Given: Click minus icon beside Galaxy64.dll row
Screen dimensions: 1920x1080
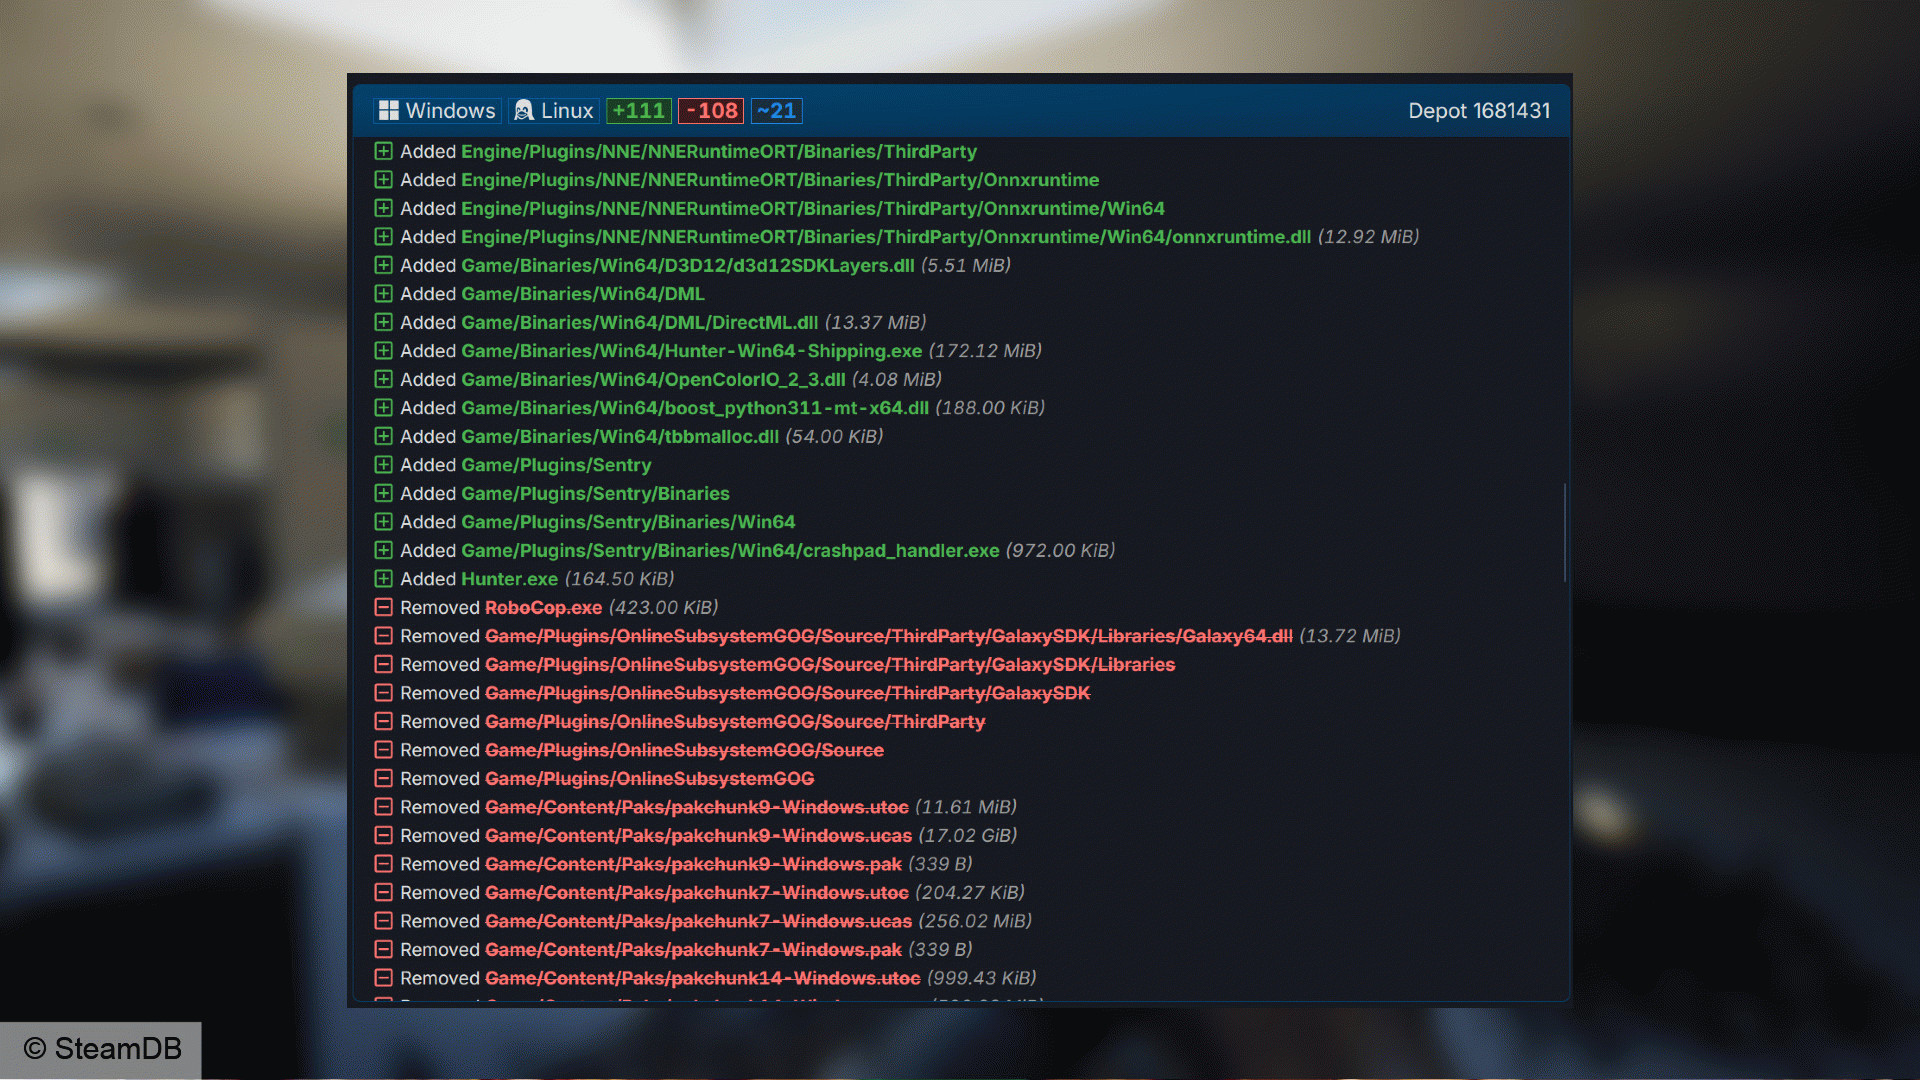Looking at the screenshot, I should [383, 636].
